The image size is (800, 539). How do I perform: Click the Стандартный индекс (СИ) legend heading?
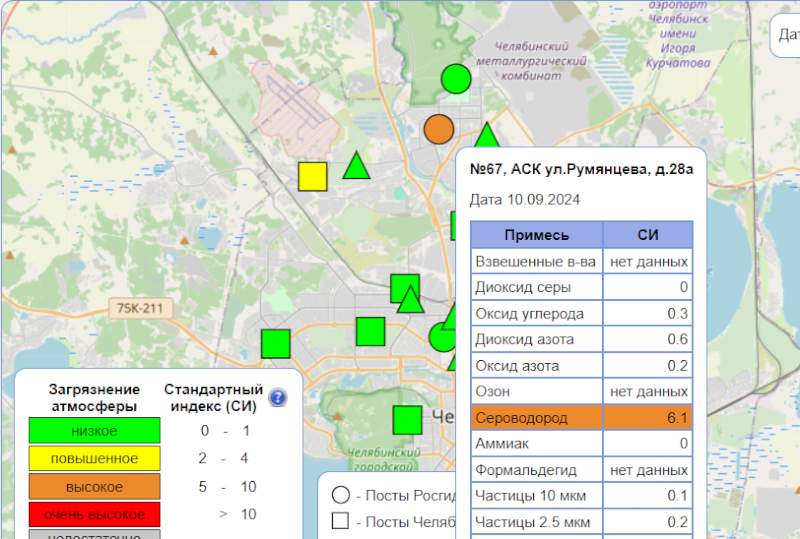pyautogui.click(x=213, y=398)
